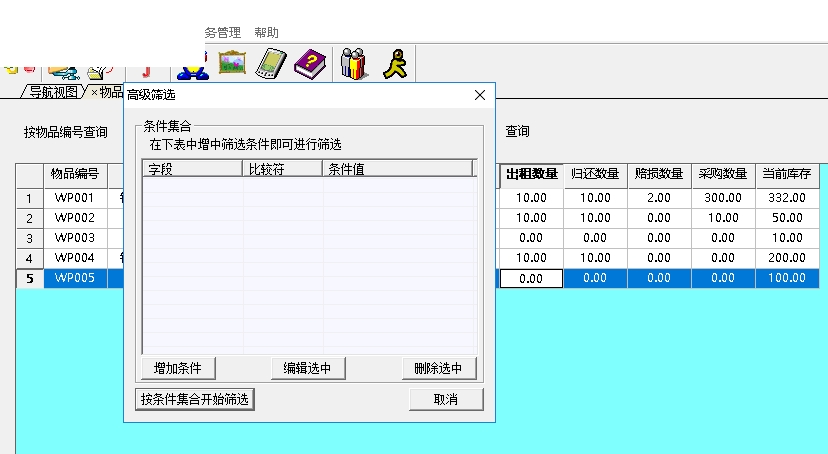The height and width of the screenshot is (454, 828).
Task: Click the 物品编号 column header
Action: point(75,174)
